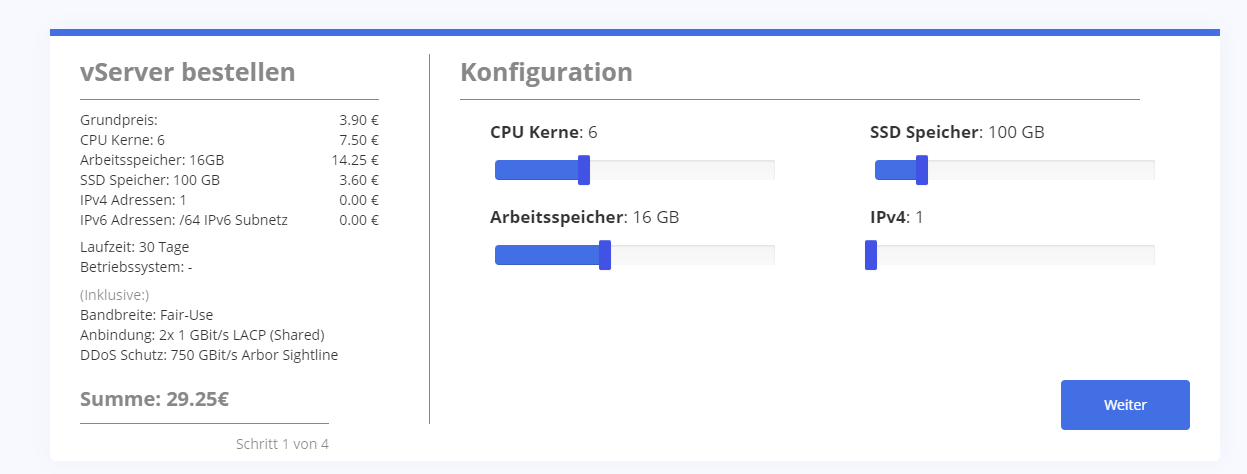
Task: Click the empty Arbeitsspeicher slider track
Action: tap(692, 255)
